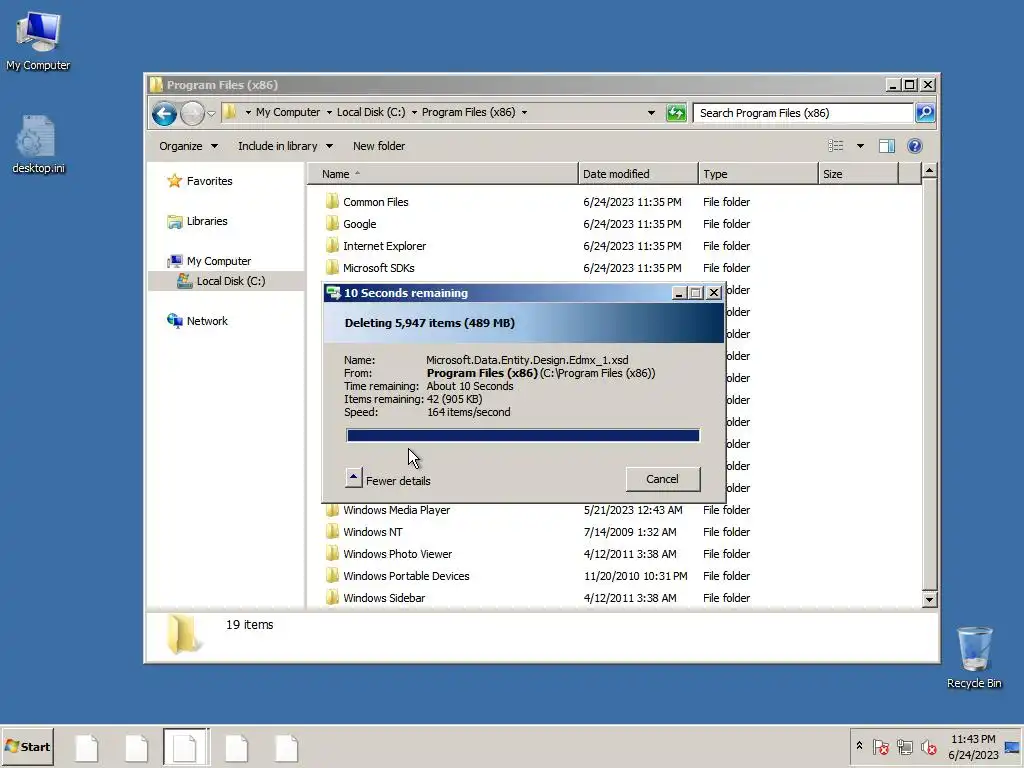The height and width of the screenshot is (768, 1024).
Task: Select the Windows NT folder icon
Action: point(332,532)
